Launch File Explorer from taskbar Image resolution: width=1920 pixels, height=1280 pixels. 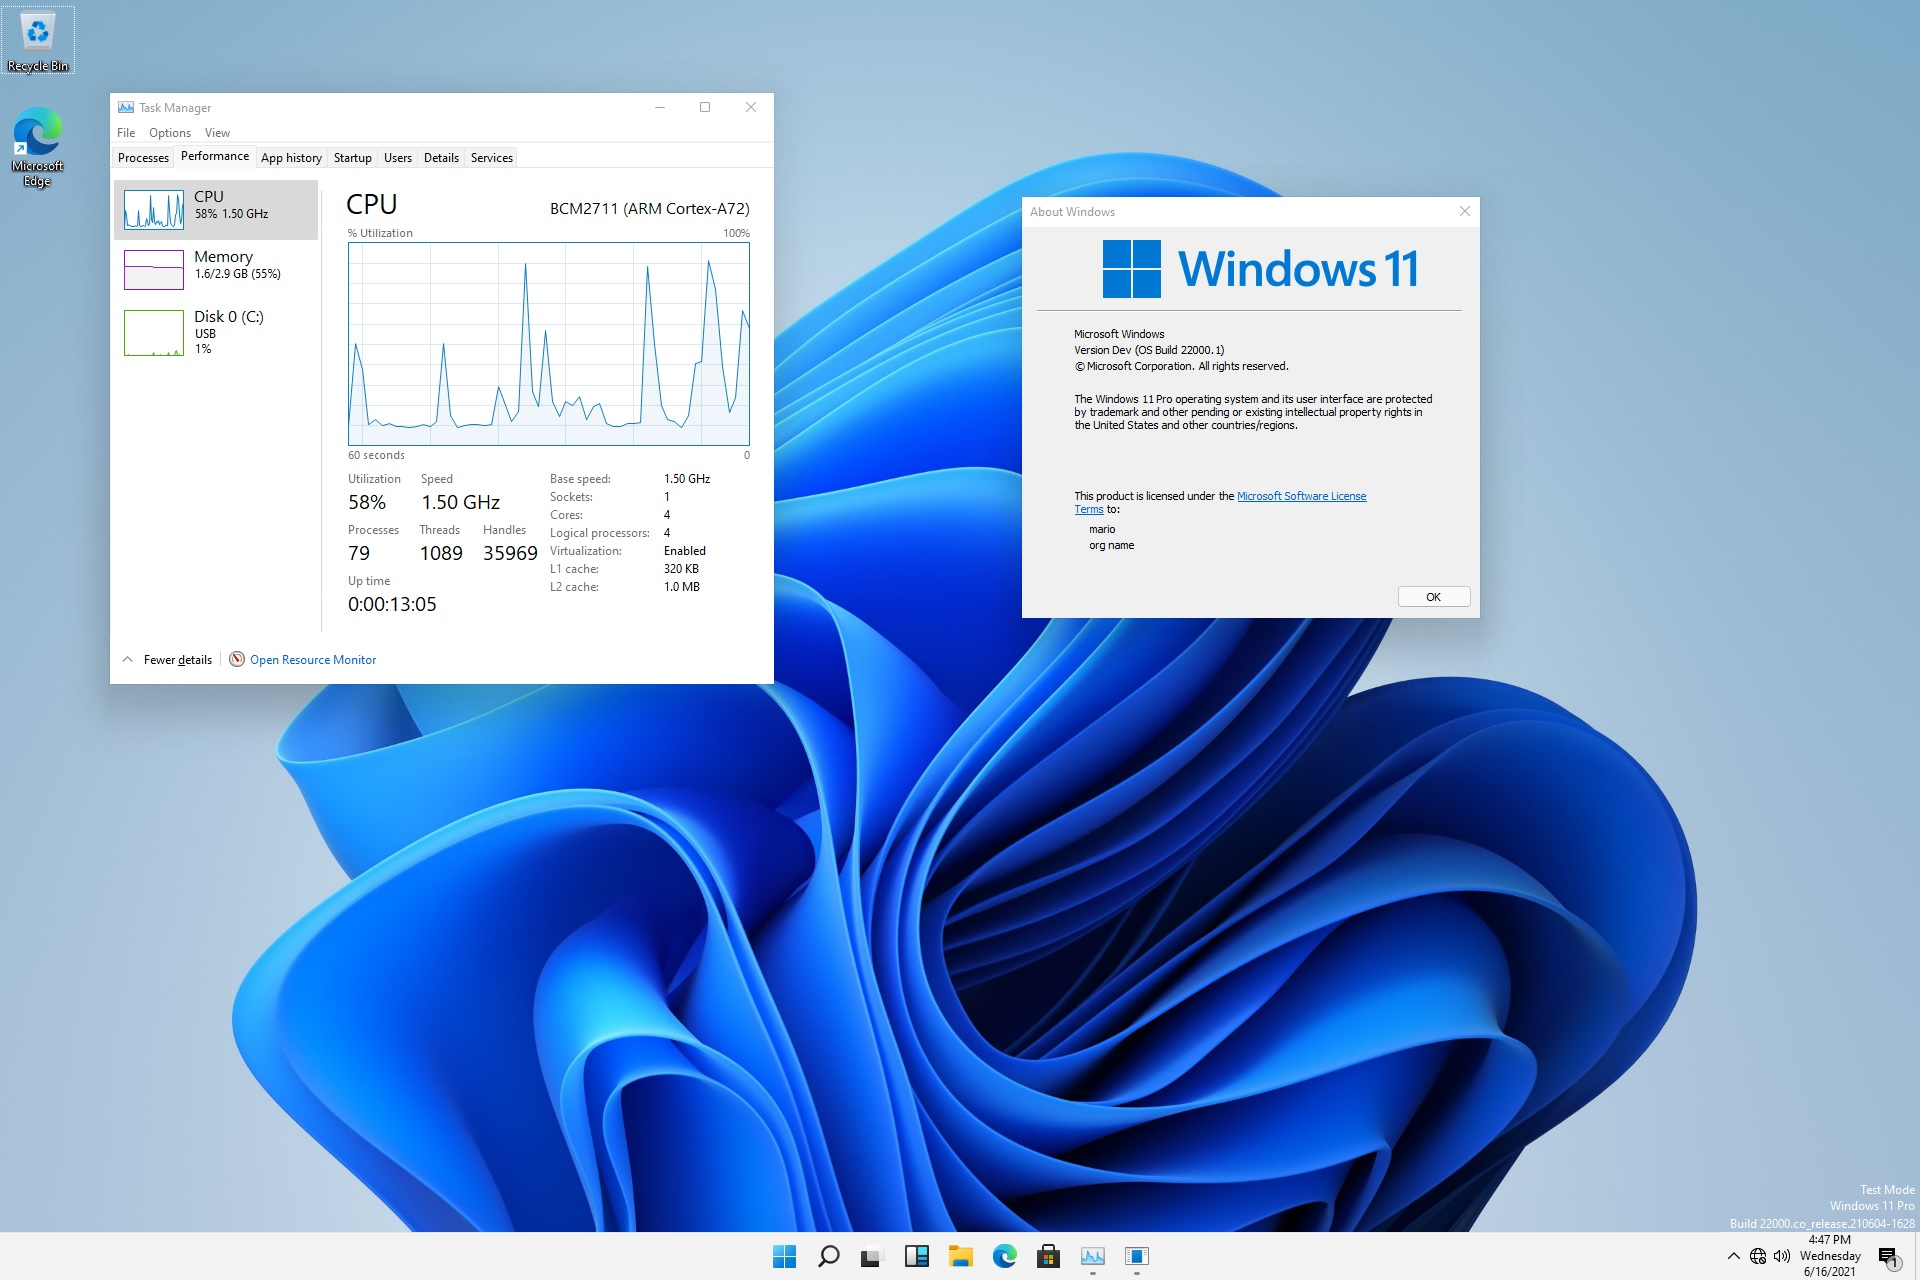click(x=960, y=1256)
